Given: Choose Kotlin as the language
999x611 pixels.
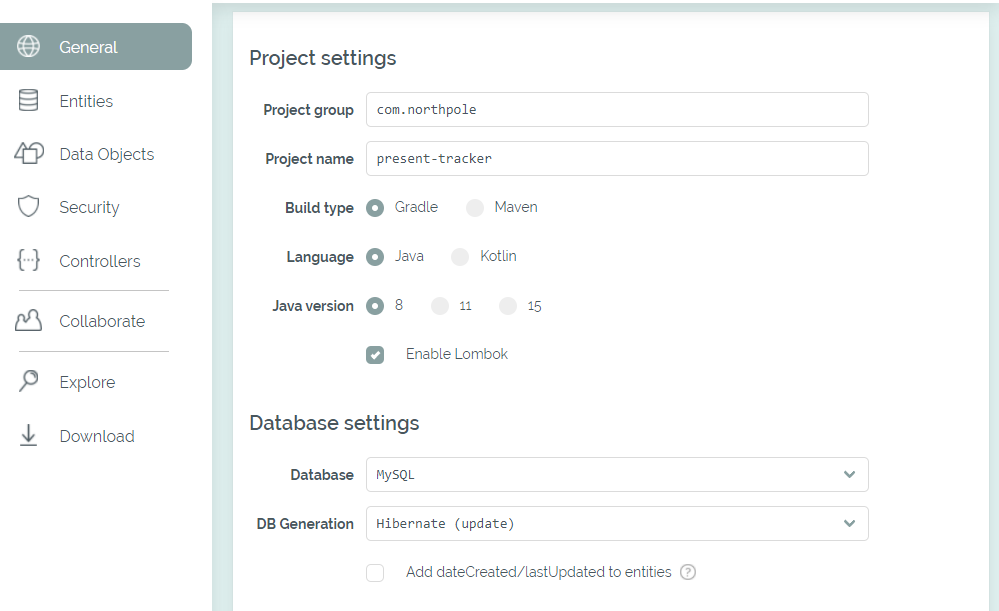Looking at the screenshot, I should pyautogui.click(x=460, y=257).
